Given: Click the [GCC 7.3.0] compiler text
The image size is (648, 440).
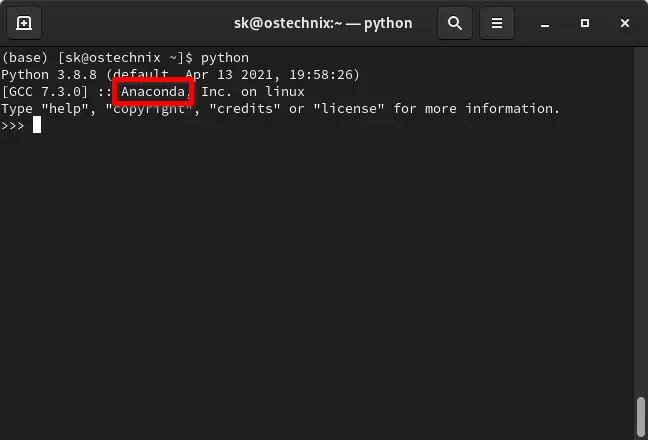Looking at the screenshot, I should tap(45, 91).
